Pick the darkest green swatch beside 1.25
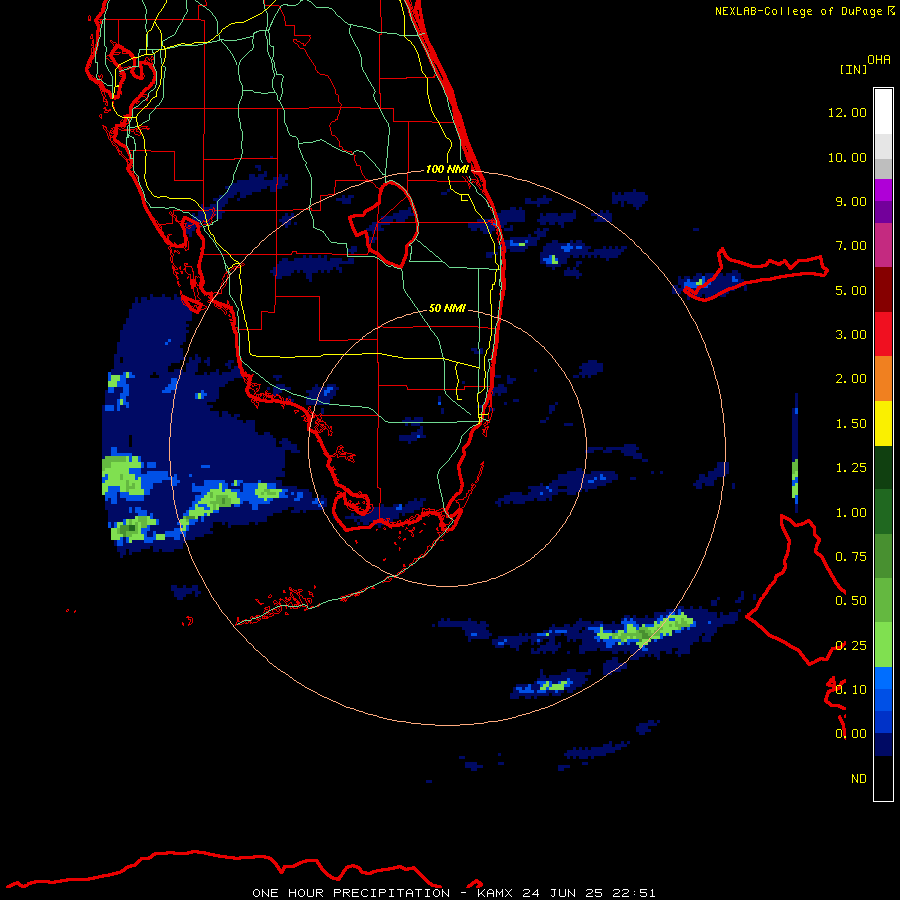The width and height of the screenshot is (900, 900). 883,468
